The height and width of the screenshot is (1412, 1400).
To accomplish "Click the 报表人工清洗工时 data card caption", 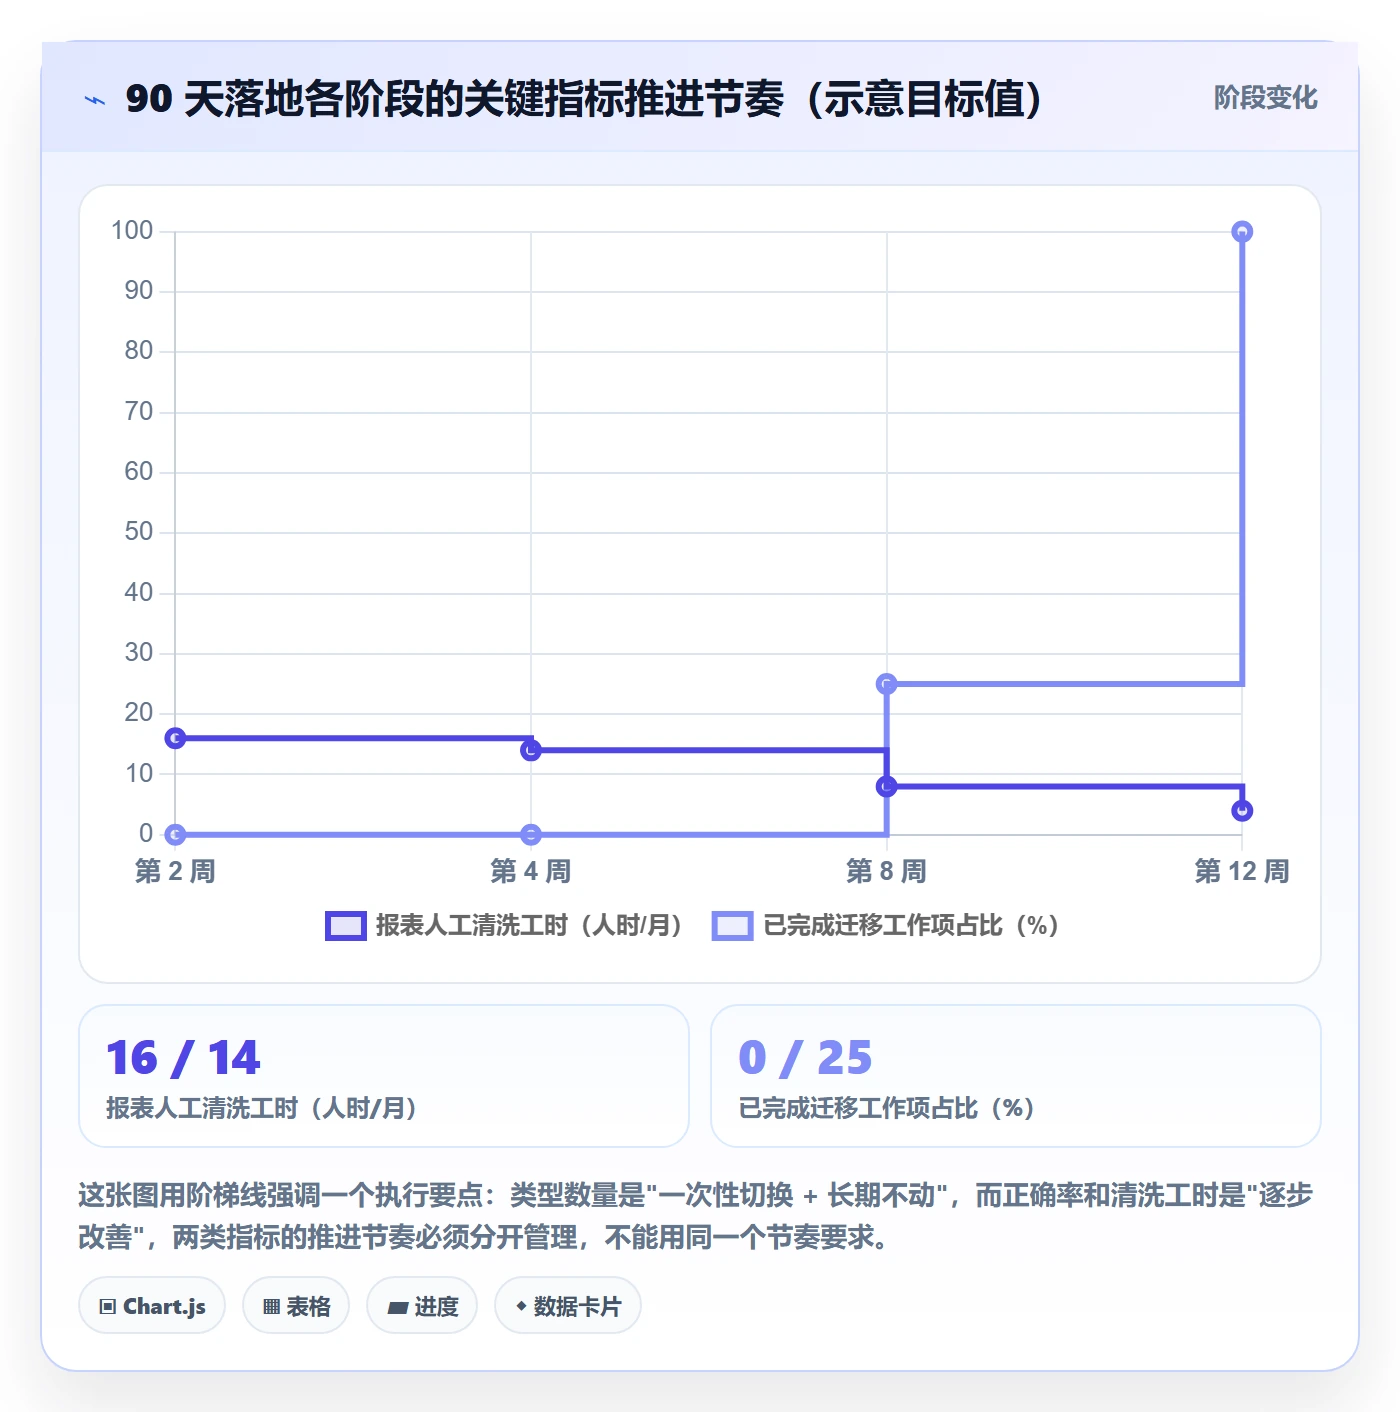I will click(x=262, y=1109).
